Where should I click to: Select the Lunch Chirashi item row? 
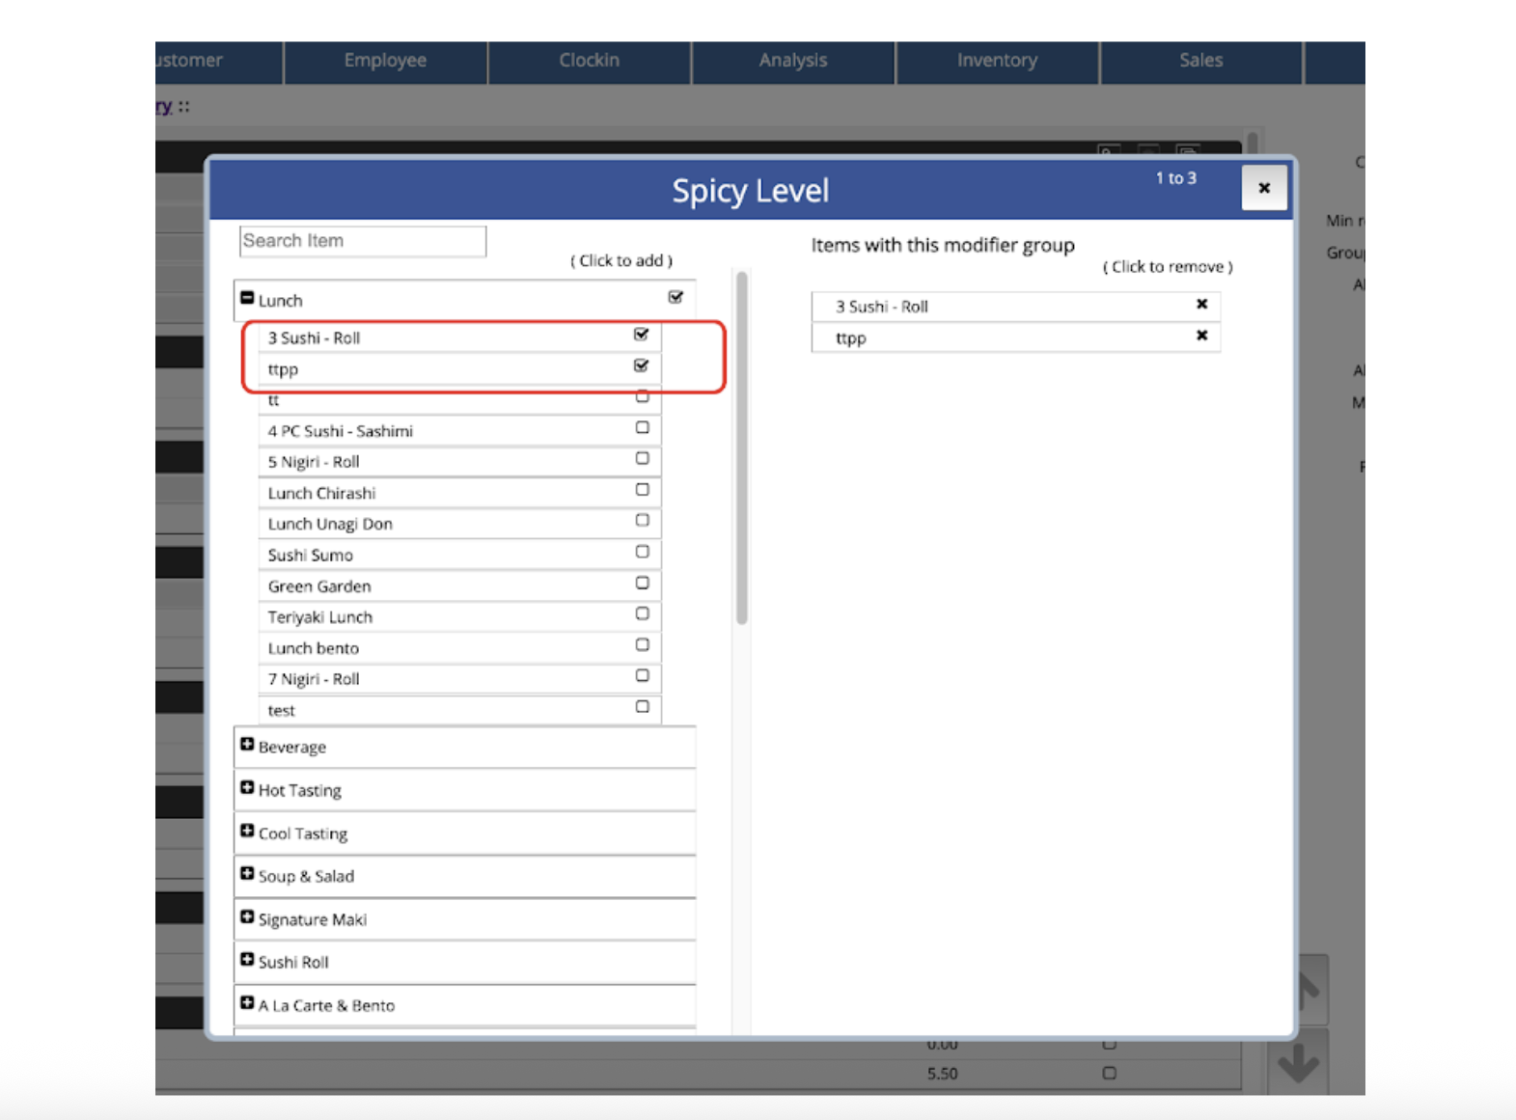click(459, 493)
